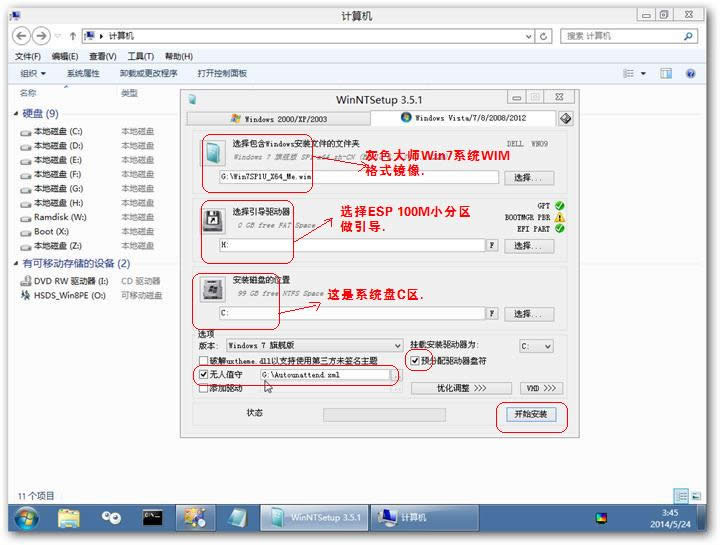Switch to details view in status bar

tap(681, 496)
